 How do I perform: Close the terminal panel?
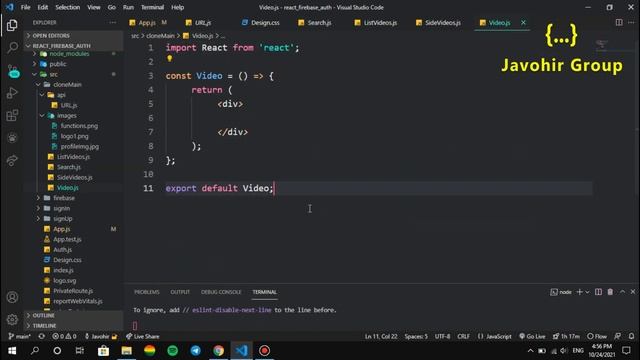(x=633, y=292)
